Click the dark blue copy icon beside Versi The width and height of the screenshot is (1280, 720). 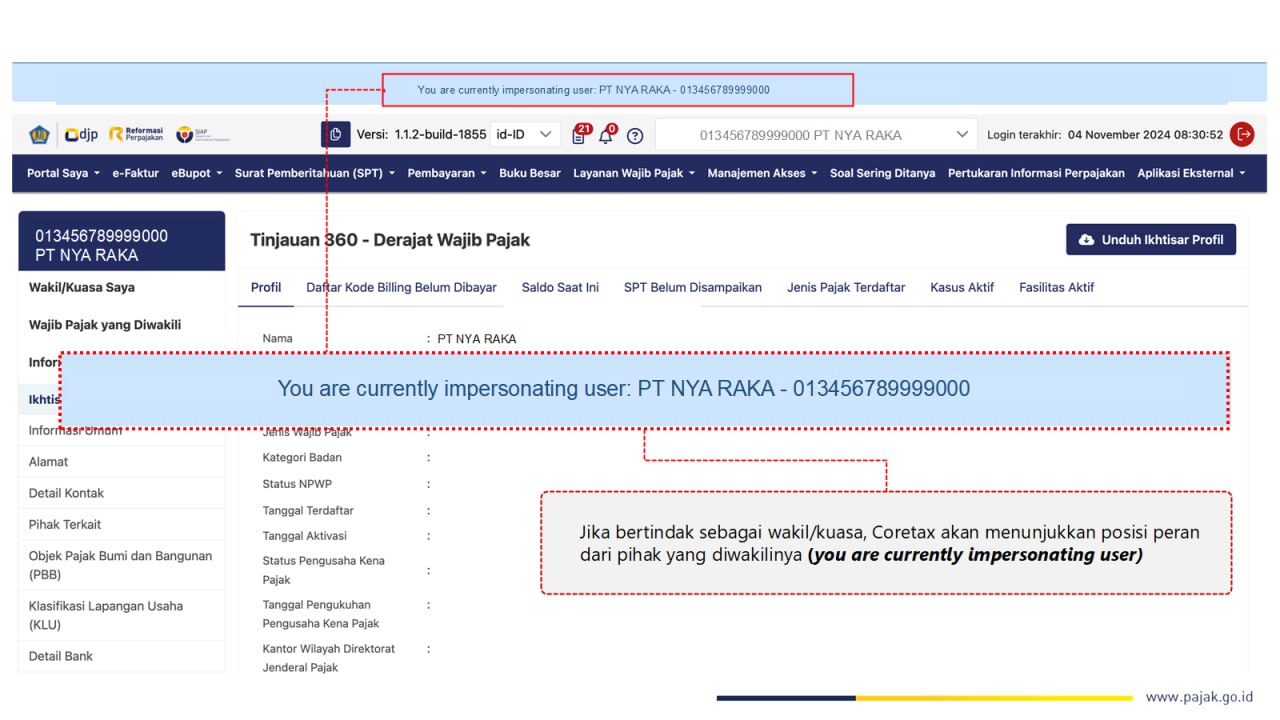click(335, 134)
